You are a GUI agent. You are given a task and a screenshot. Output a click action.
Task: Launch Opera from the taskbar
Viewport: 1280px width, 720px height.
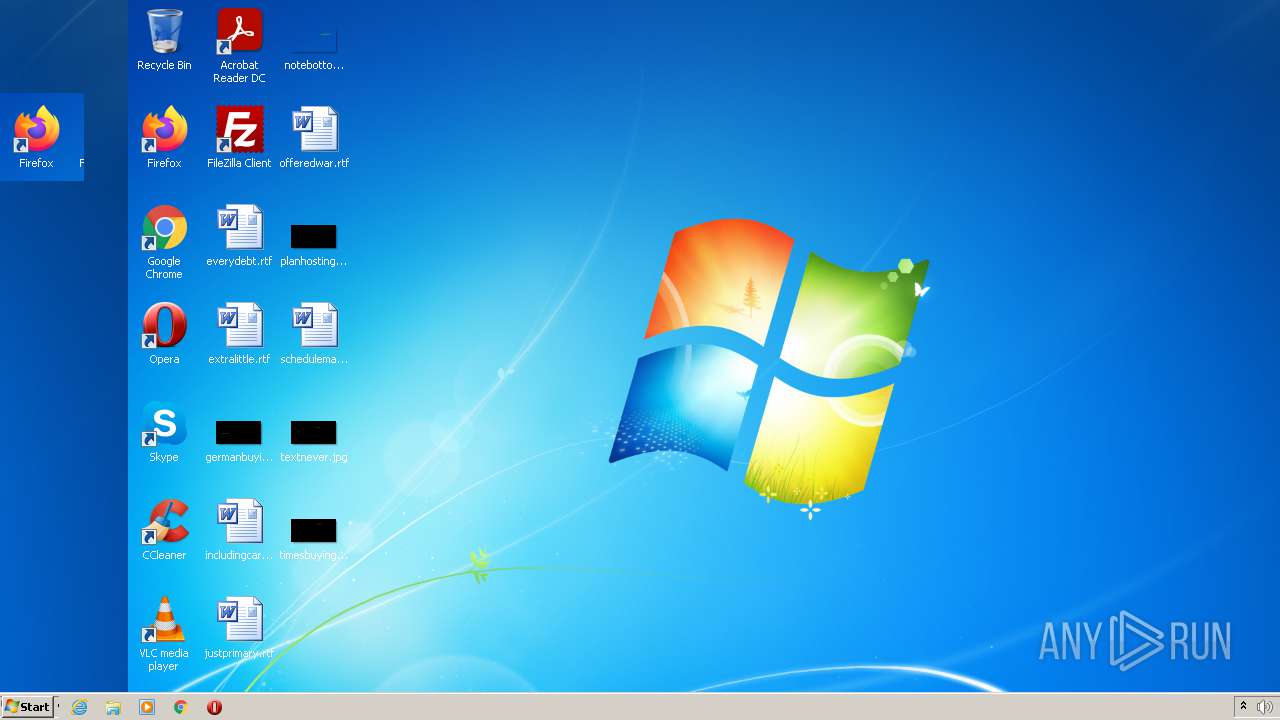[214, 707]
